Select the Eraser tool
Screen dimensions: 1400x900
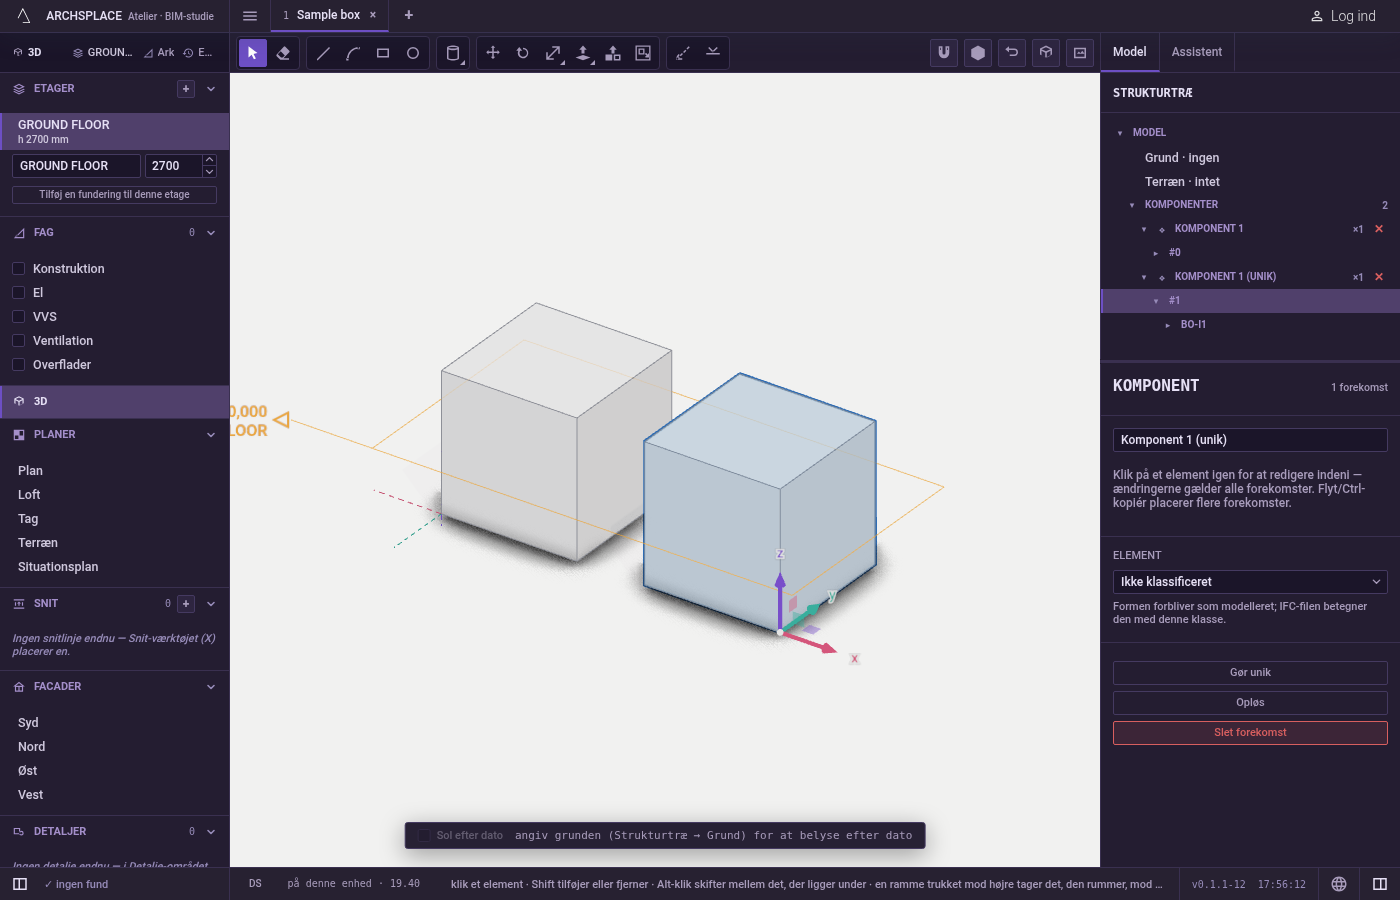click(x=283, y=53)
